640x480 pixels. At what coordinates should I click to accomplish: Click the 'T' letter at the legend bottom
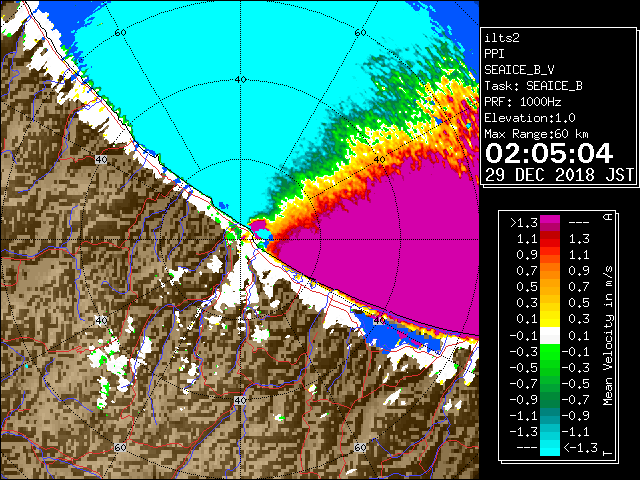point(608,453)
